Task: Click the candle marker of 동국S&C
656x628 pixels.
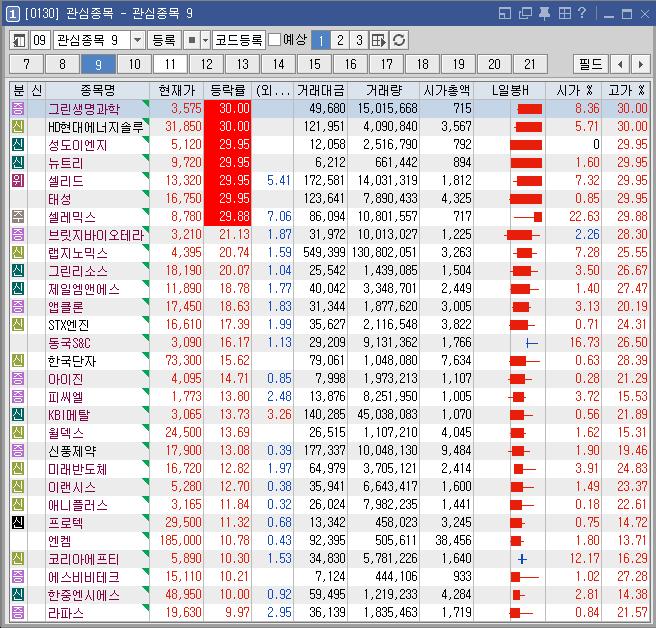Action: tap(531, 343)
